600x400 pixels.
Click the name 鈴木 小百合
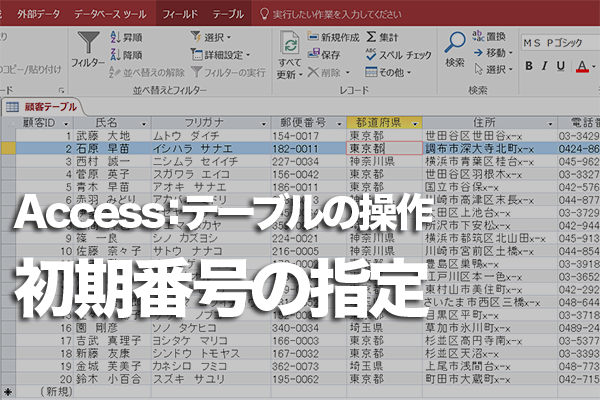click(108, 379)
